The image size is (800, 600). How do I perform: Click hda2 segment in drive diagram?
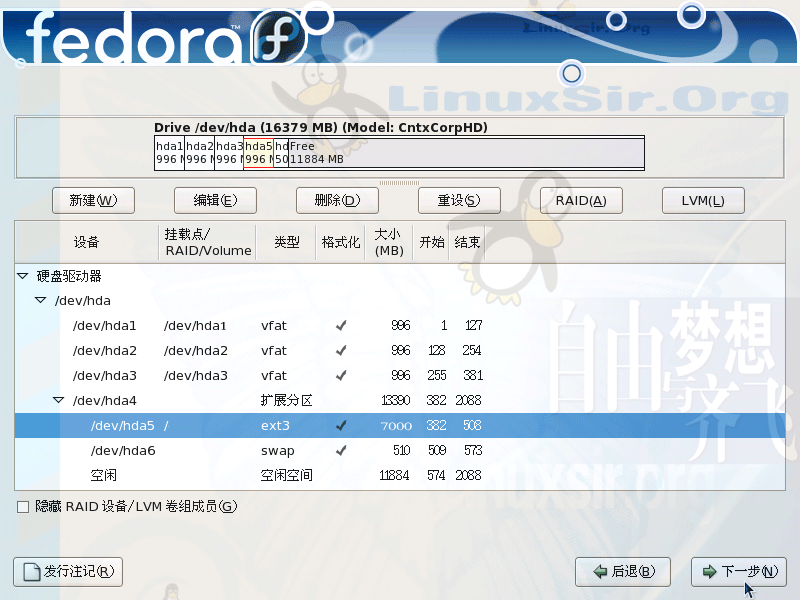pos(199,153)
